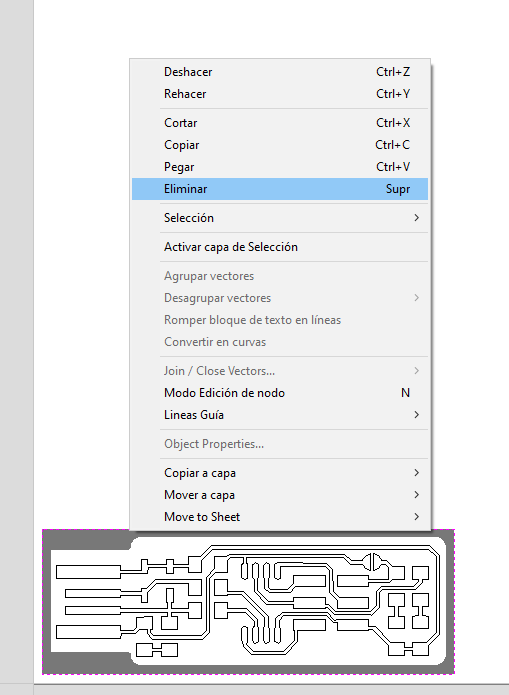Click Activar capa de Selección
This screenshot has height=695, width=509.
click(280, 247)
